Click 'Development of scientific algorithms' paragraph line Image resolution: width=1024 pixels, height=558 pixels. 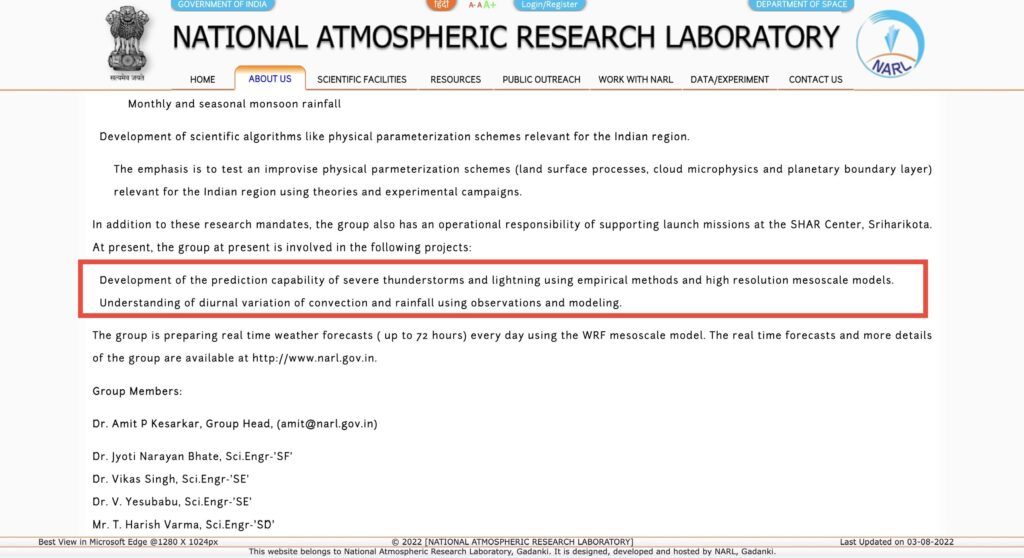coord(394,137)
